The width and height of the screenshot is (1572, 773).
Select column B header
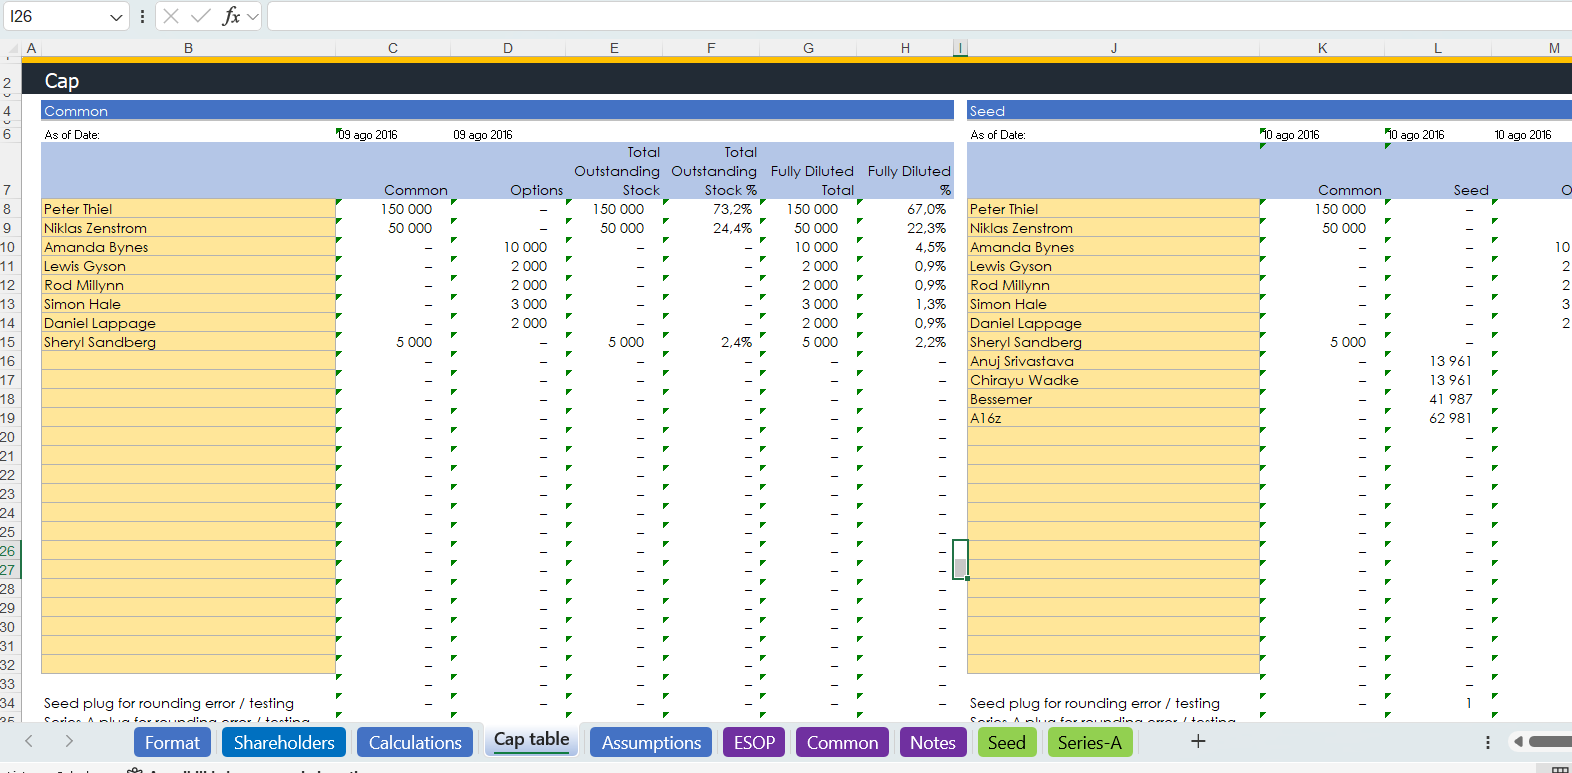[188, 48]
